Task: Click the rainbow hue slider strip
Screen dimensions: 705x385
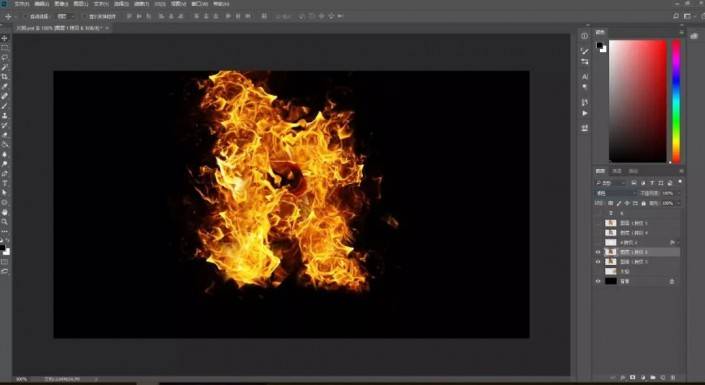Action: point(676,101)
